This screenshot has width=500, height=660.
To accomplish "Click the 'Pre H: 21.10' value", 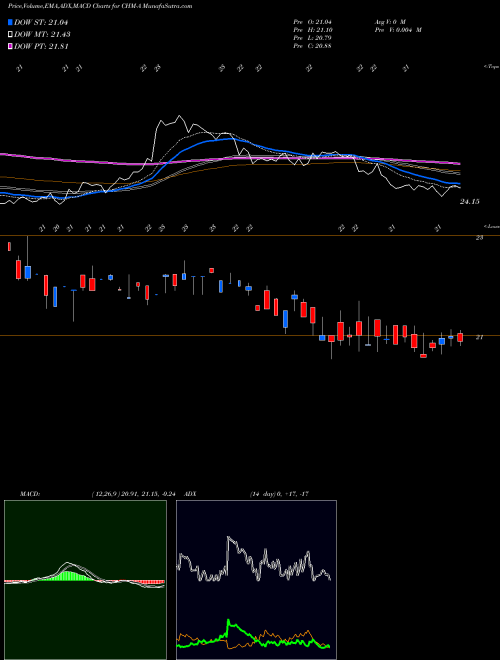I will click(x=313, y=30).
